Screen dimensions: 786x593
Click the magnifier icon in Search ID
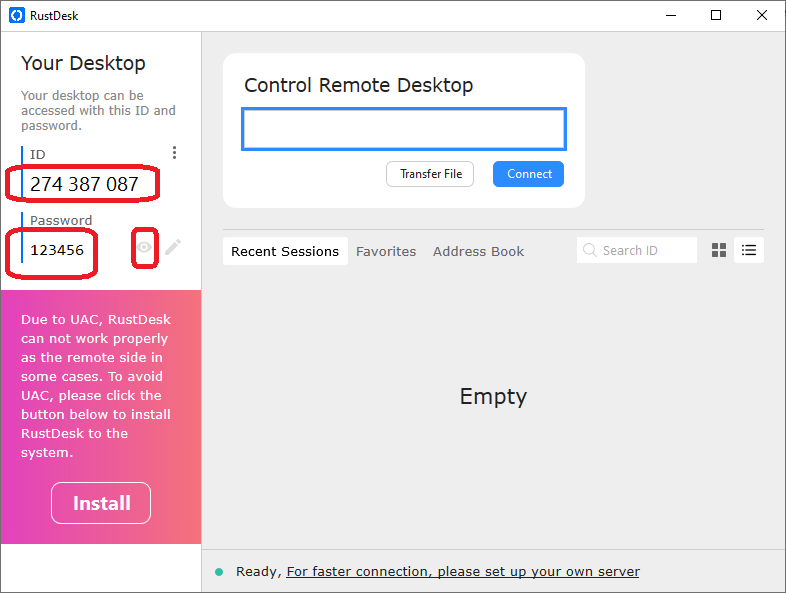589,251
